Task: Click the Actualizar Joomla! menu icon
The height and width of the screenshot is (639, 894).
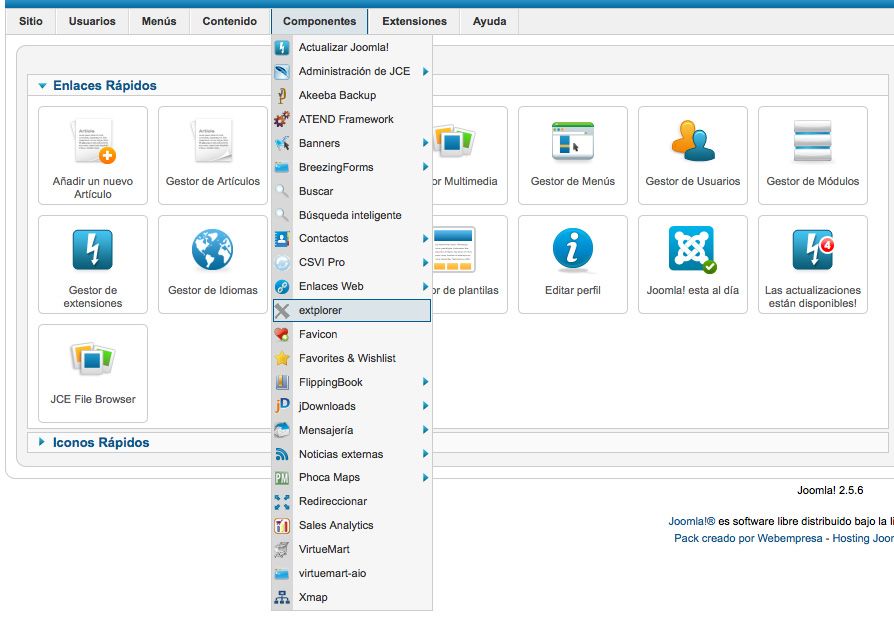Action: [282, 47]
